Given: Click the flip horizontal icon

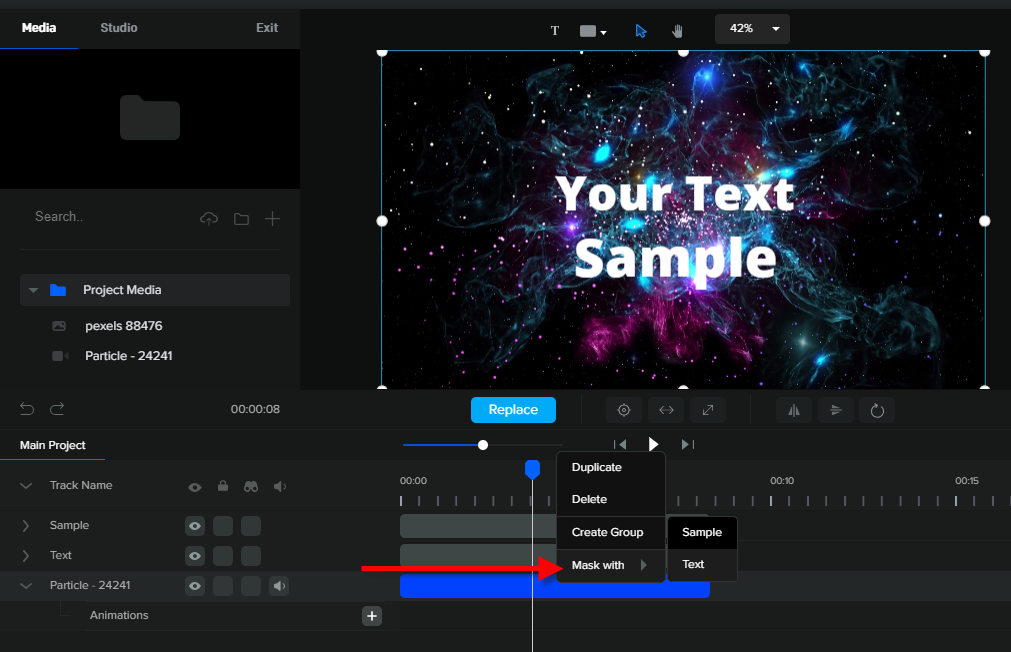Looking at the screenshot, I should (x=794, y=410).
